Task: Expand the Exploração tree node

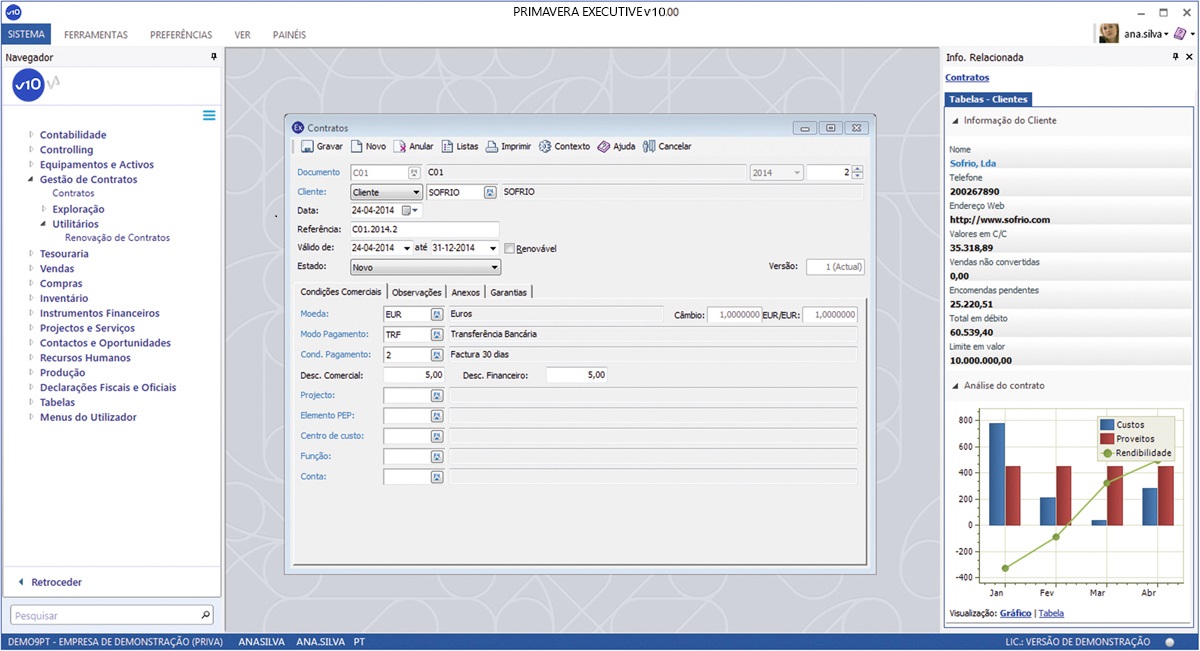Action: (44, 209)
